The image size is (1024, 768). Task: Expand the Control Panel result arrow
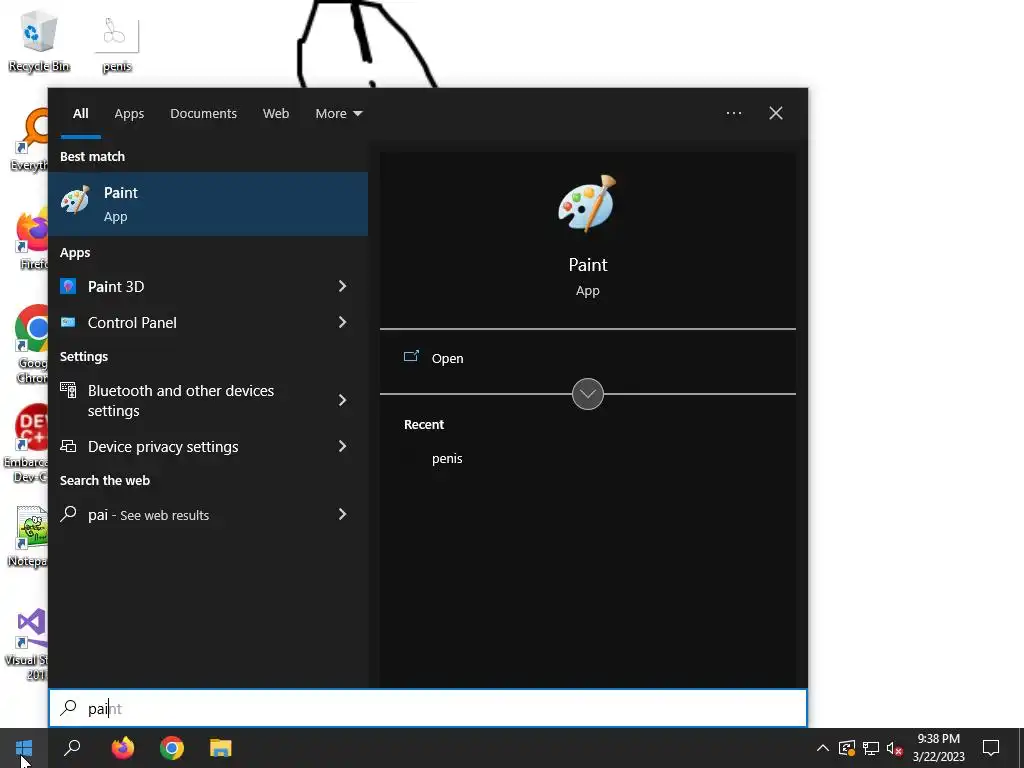(342, 322)
